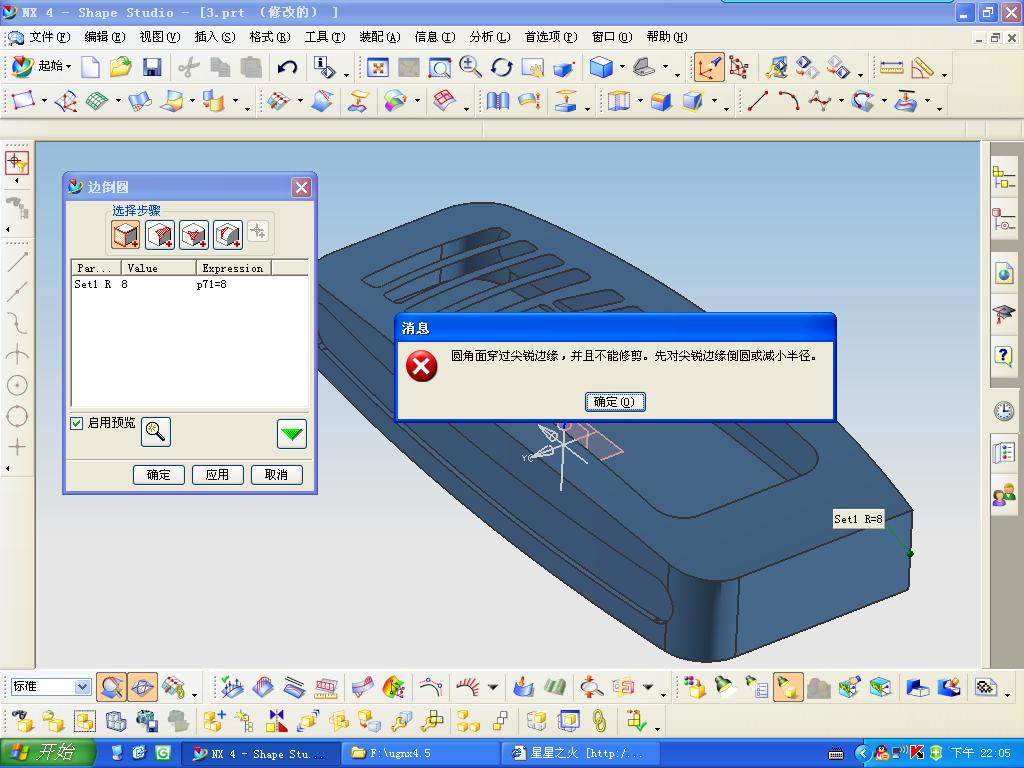Open the Help question mark sidebar icon

point(1004,356)
